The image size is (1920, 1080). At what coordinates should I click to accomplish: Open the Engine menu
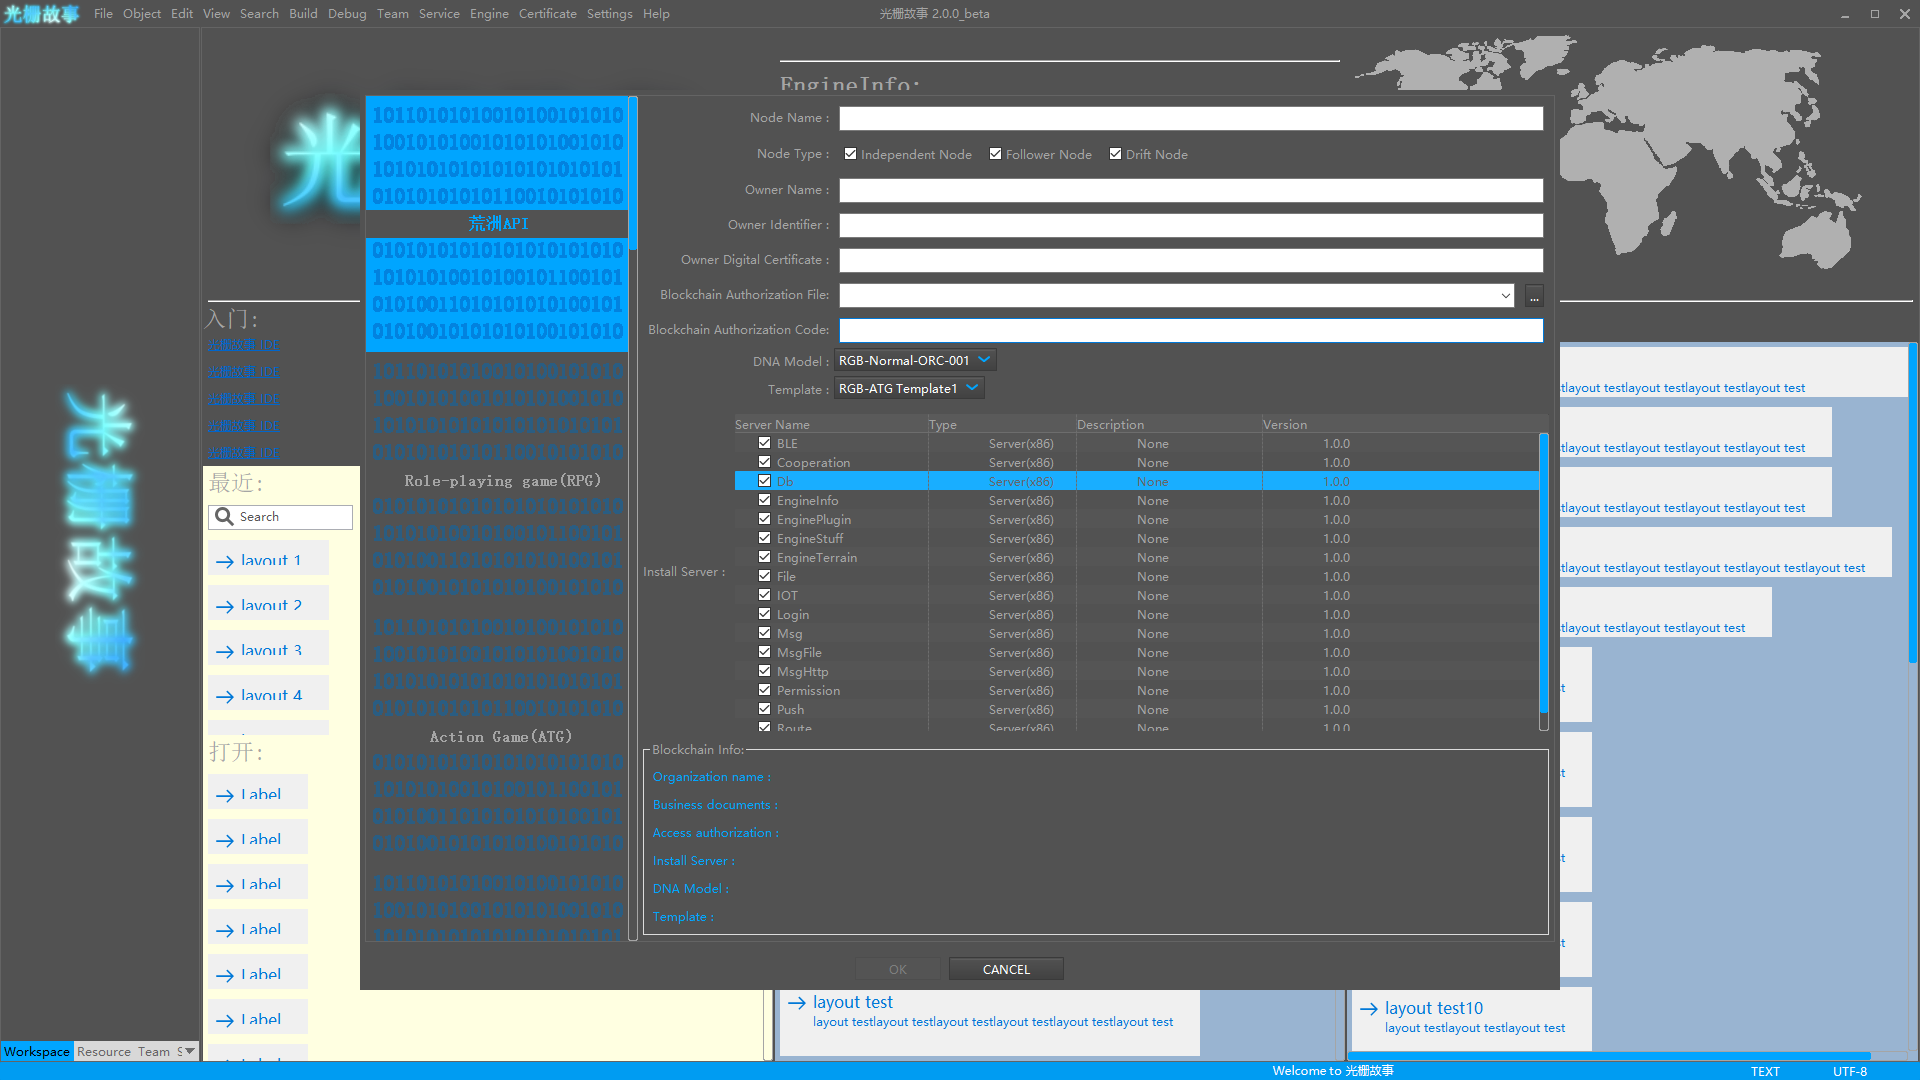tap(489, 14)
